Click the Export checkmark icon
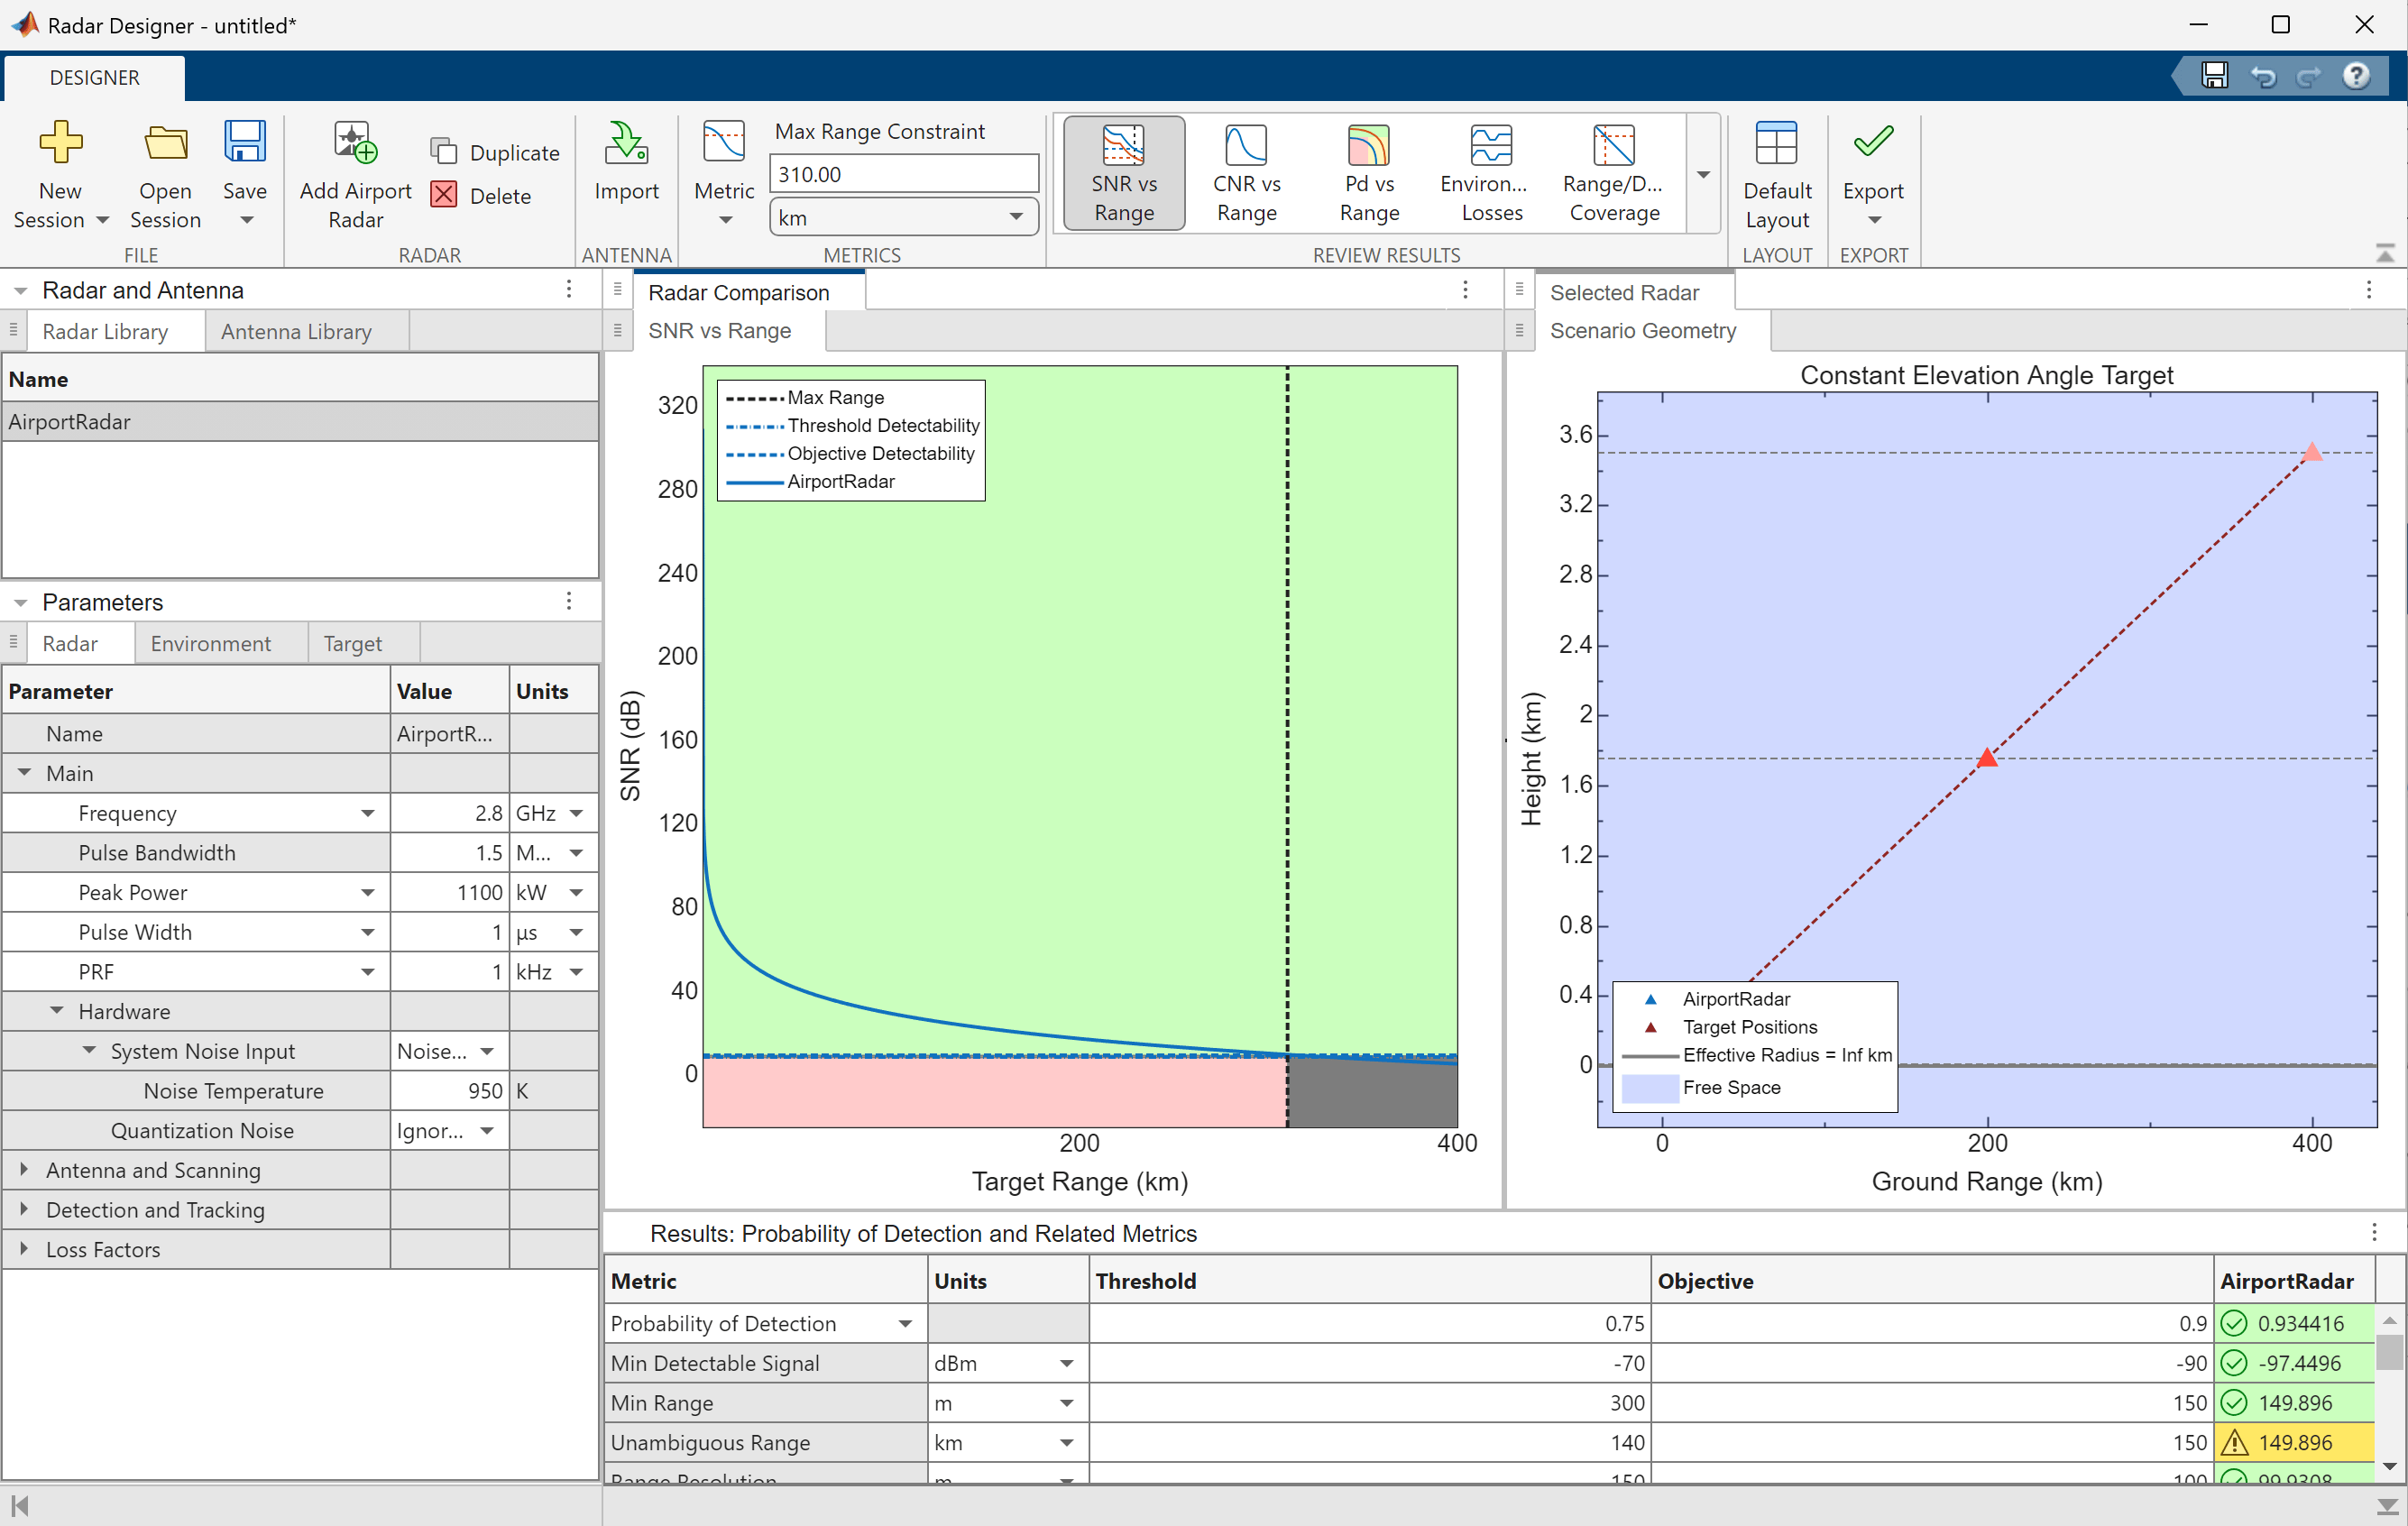Viewport: 2408px width, 1526px height. [1873, 142]
